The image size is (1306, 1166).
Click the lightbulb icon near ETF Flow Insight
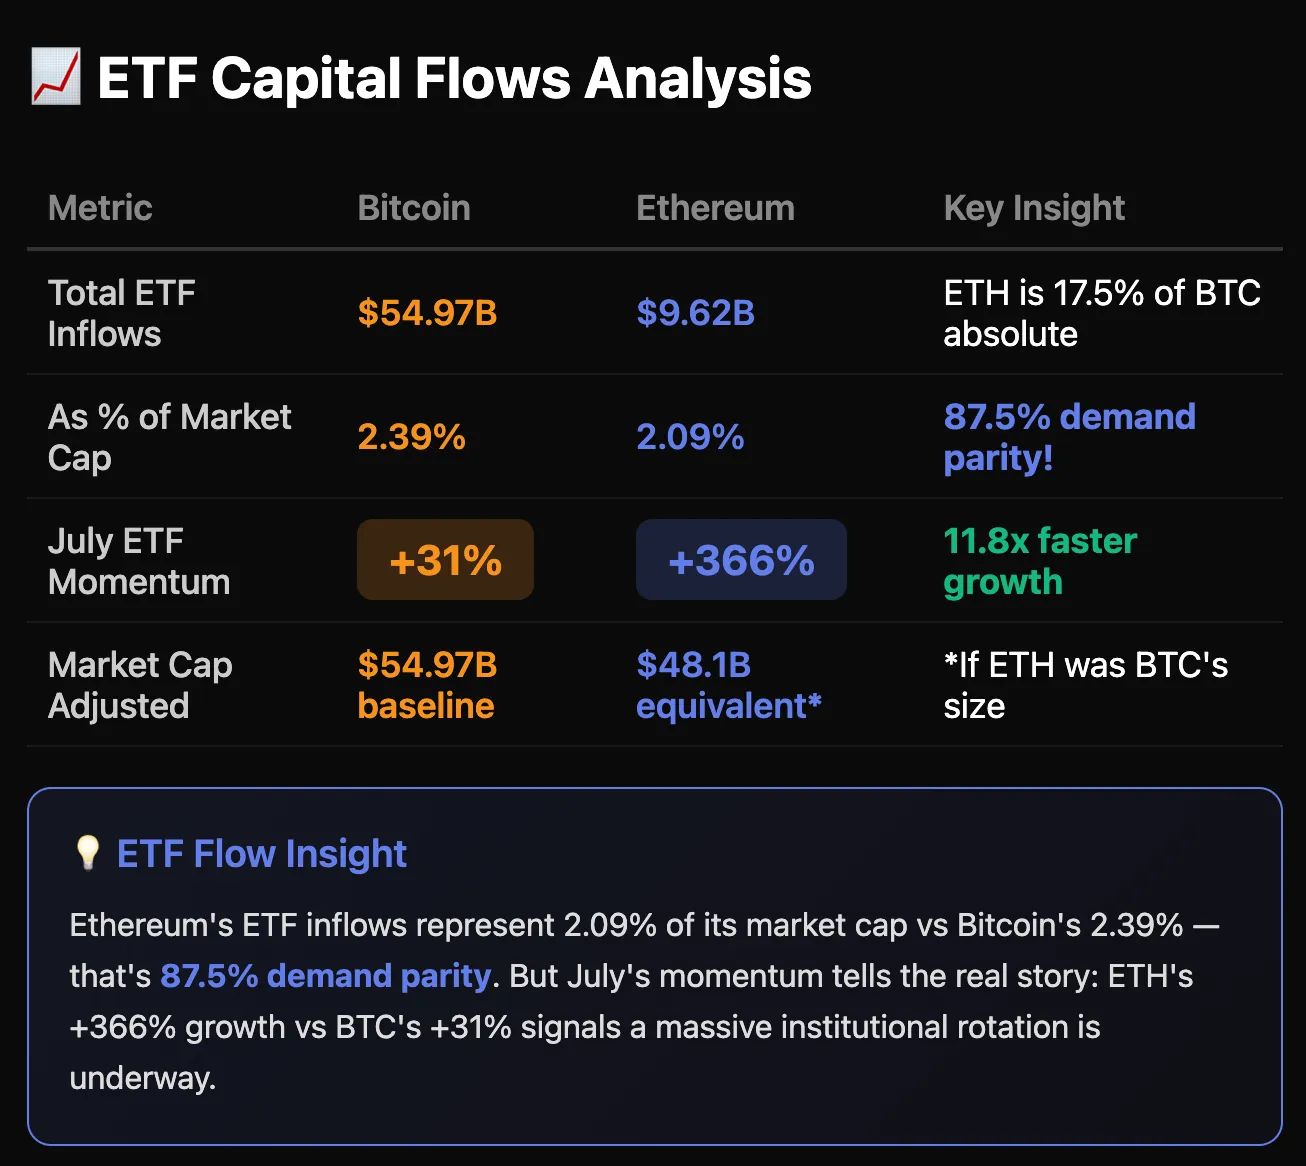(x=88, y=853)
